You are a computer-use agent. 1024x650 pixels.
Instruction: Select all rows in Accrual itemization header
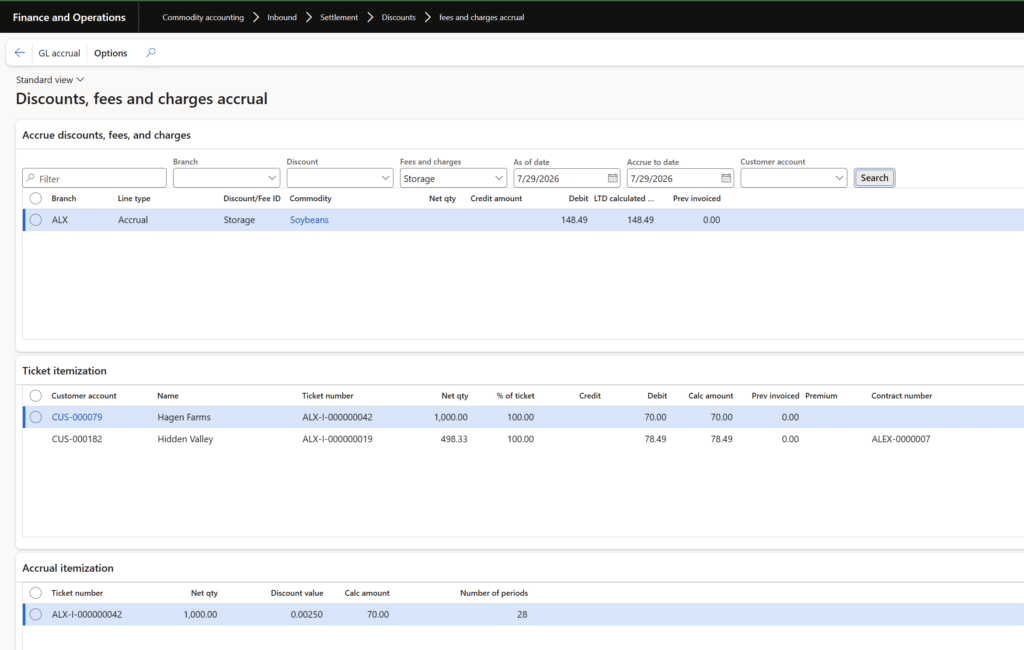coord(35,593)
